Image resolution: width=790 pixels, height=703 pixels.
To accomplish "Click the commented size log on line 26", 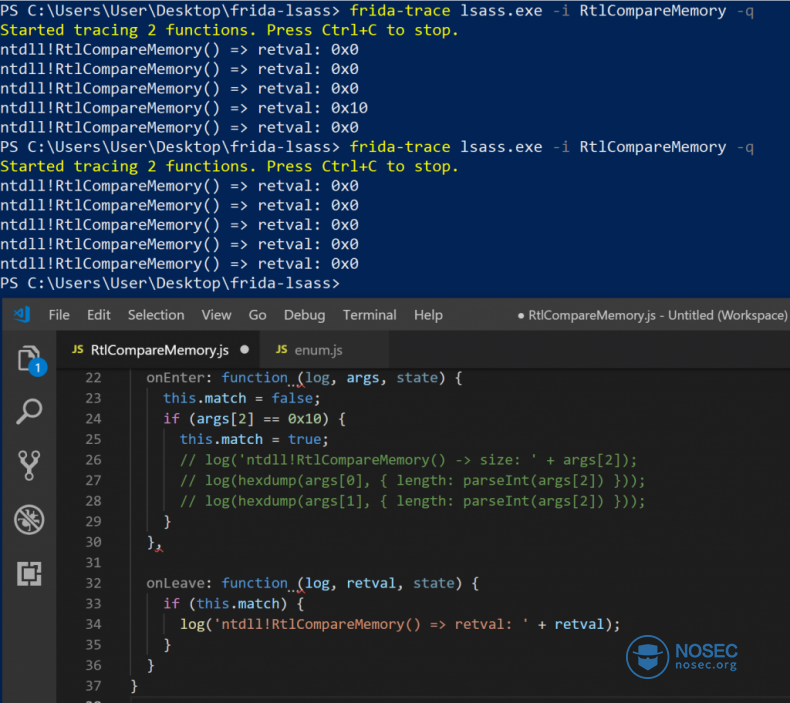I will [x=409, y=460].
